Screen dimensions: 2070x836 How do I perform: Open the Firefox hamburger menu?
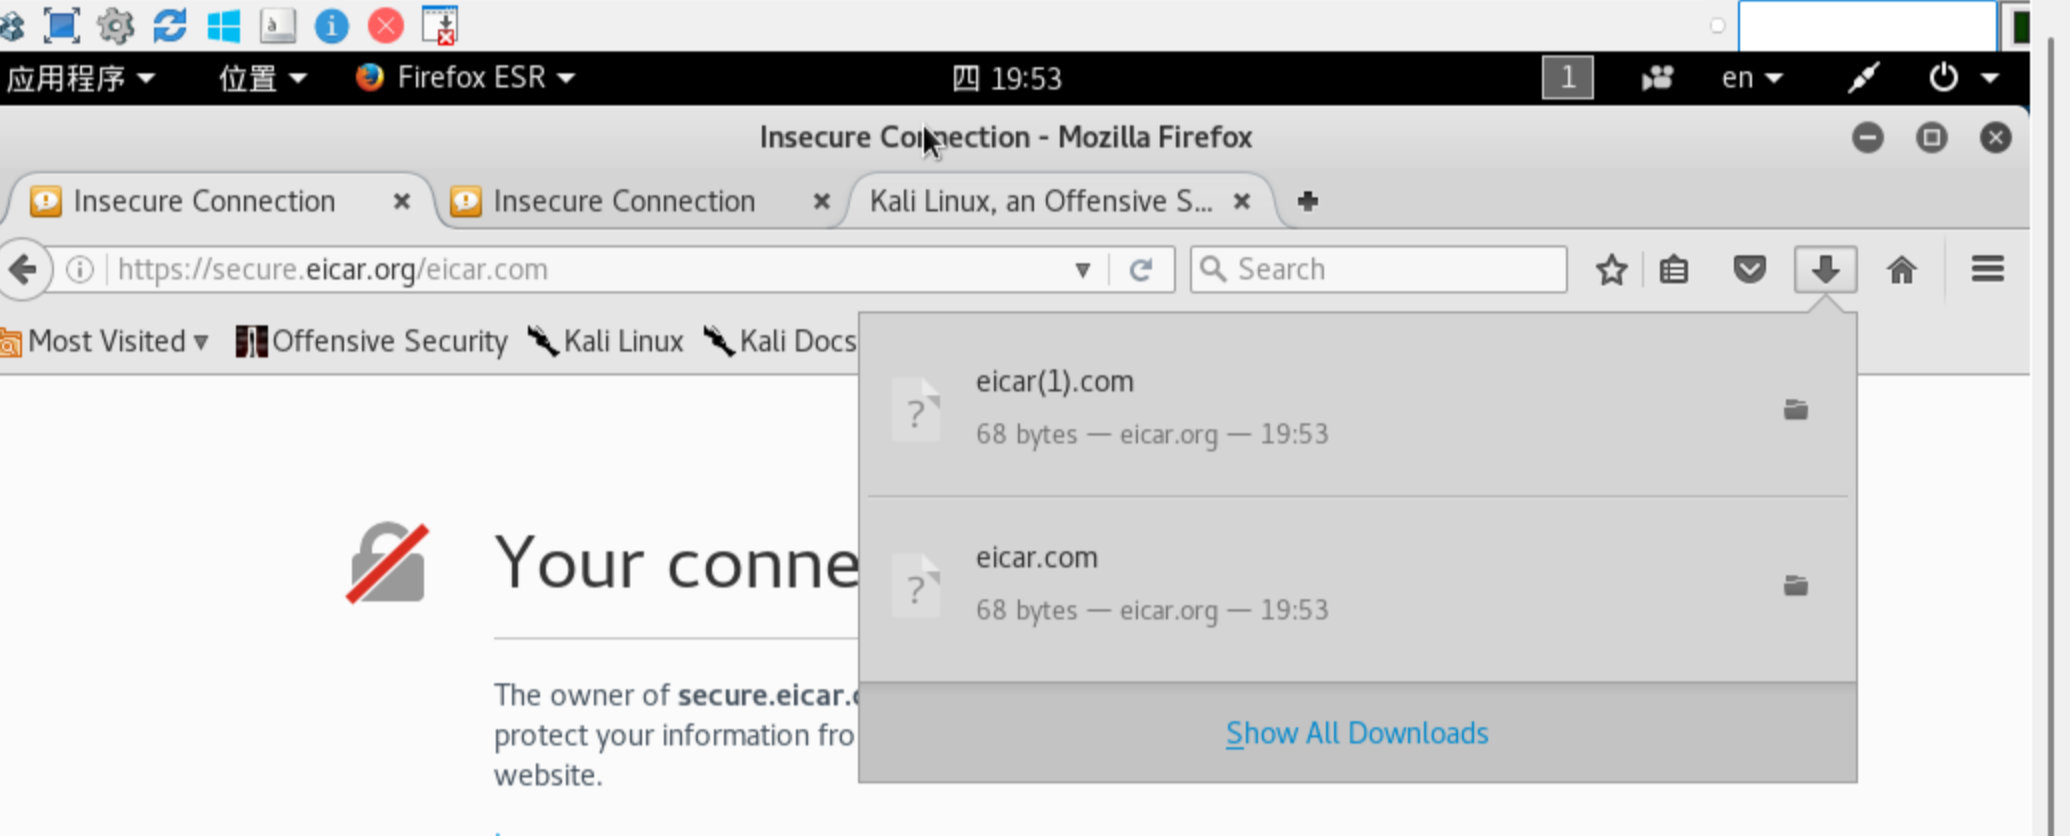coord(1988,269)
